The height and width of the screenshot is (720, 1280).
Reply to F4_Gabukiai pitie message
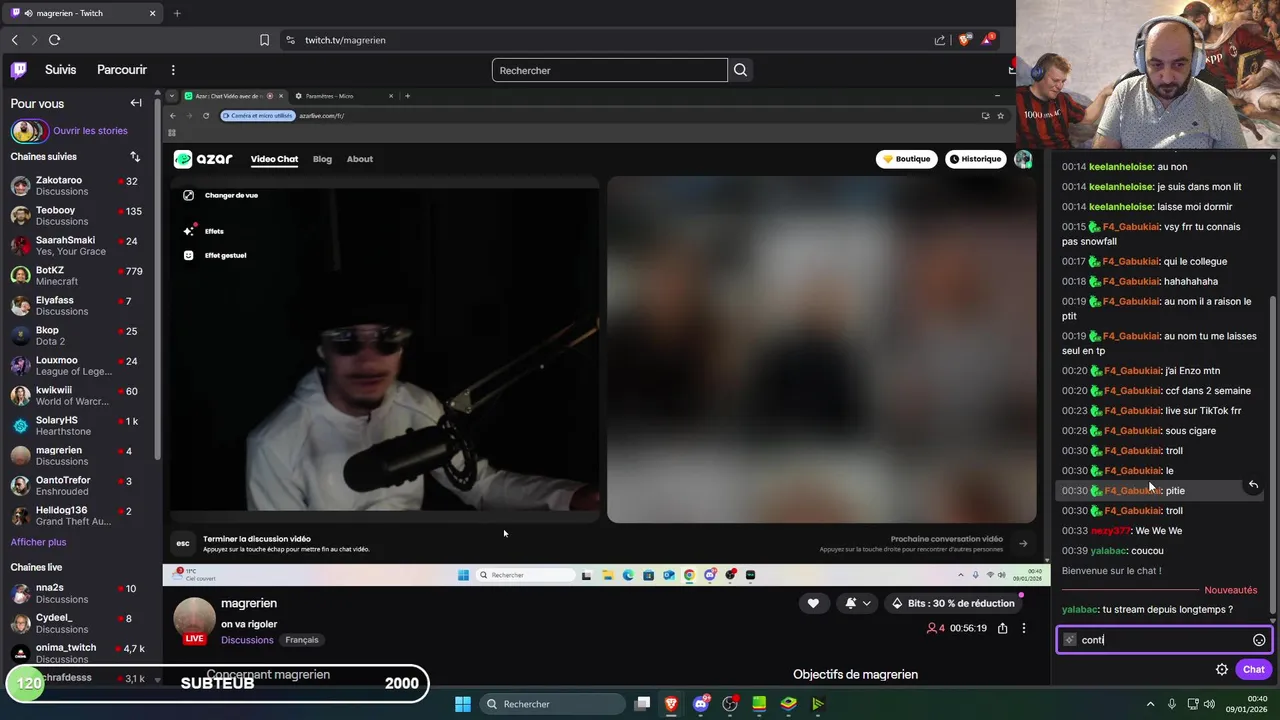click(1253, 485)
